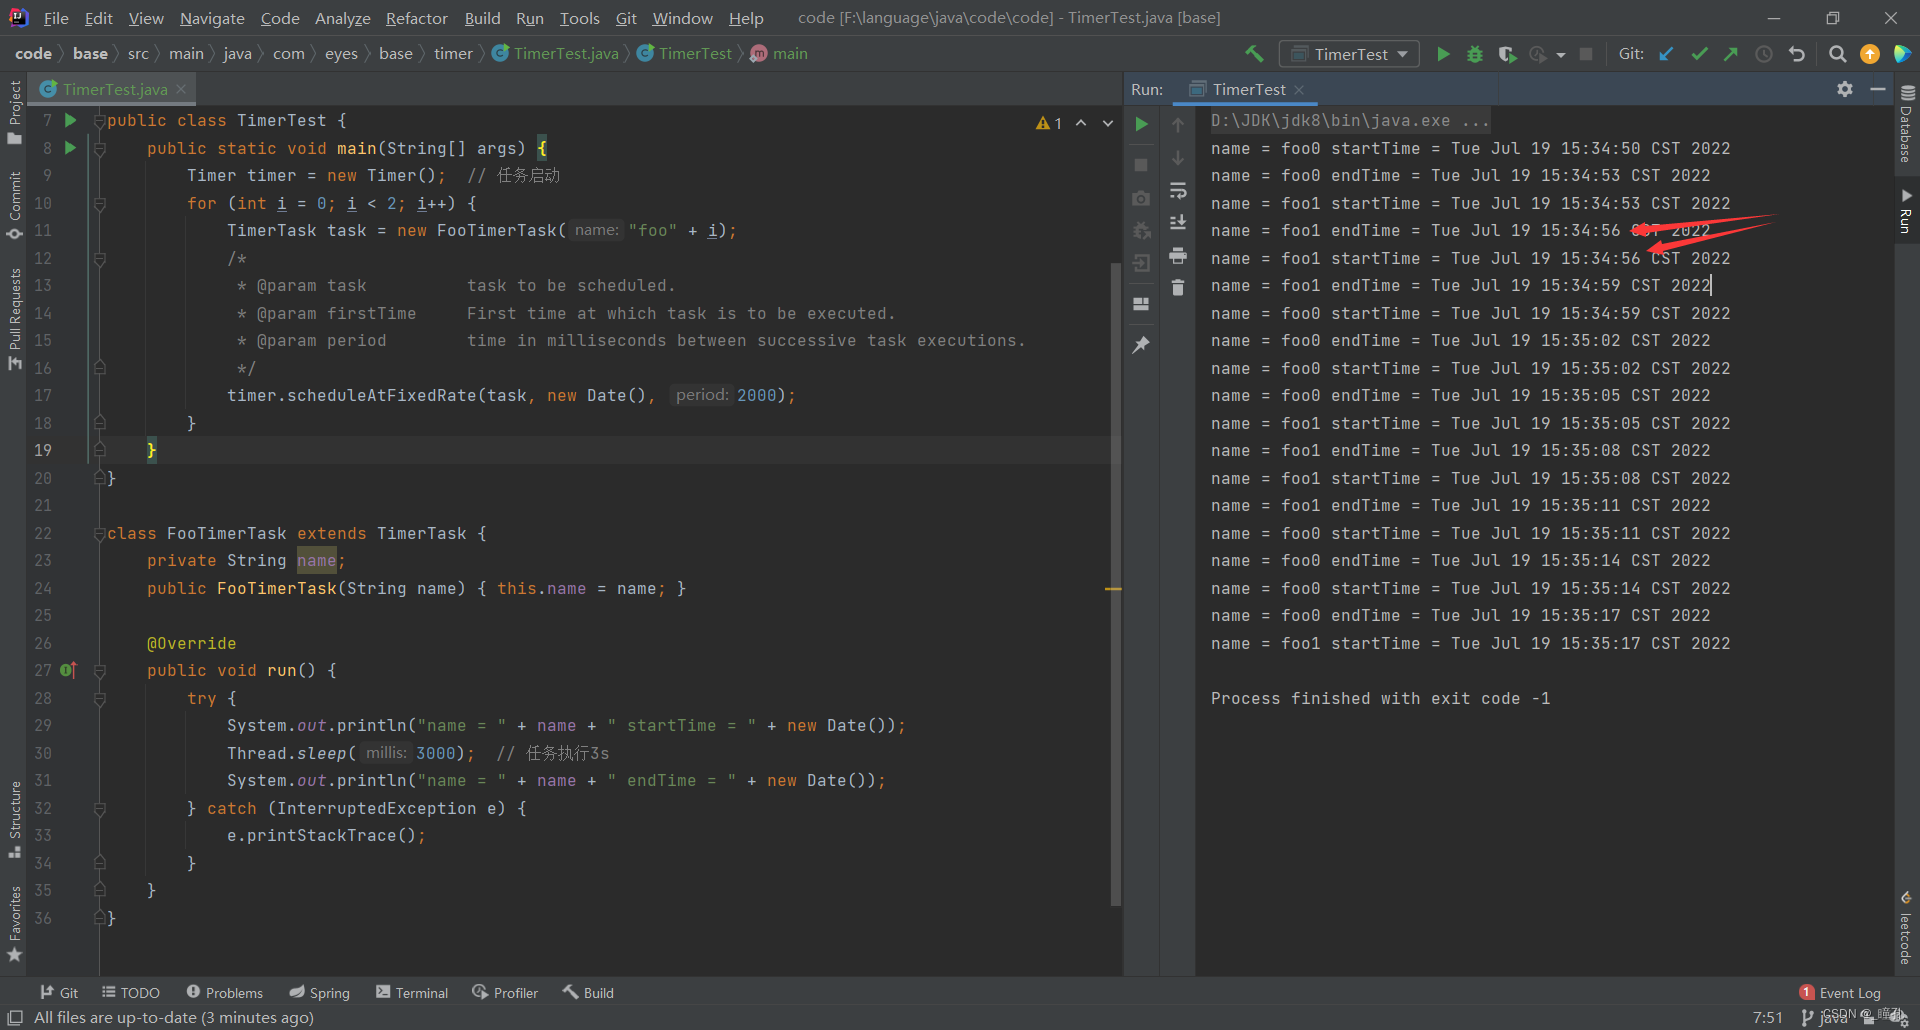Click the stop process square in main toolbar
Viewport: 1920px width, 1030px height.
pos(1586,54)
